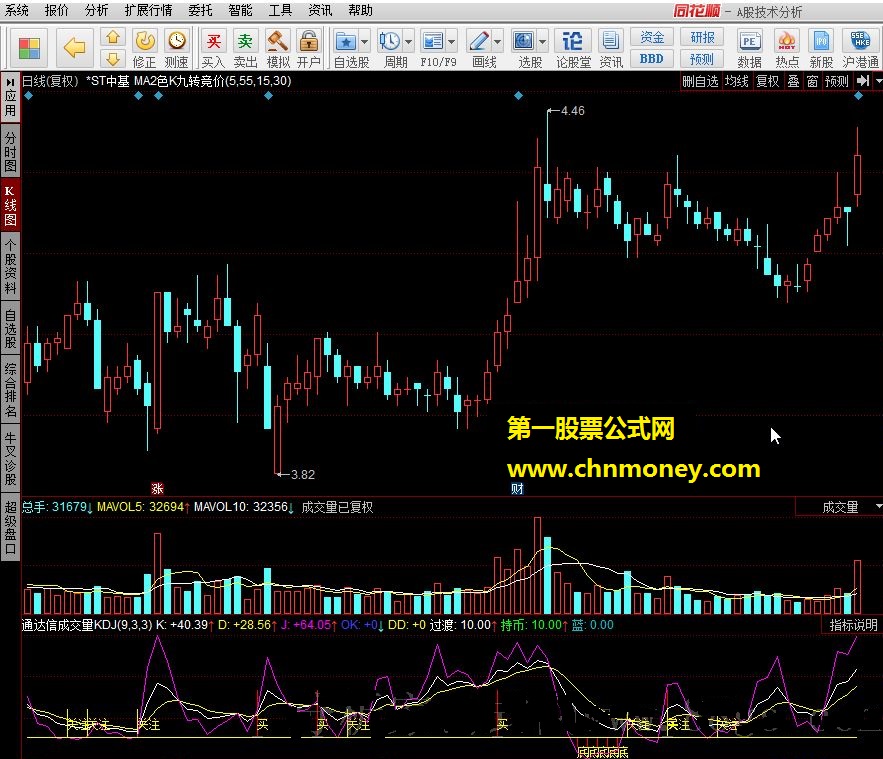The image size is (883, 759).
Task: Switch to the K线图 sidebar tab
Action: [x=10, y=206]
